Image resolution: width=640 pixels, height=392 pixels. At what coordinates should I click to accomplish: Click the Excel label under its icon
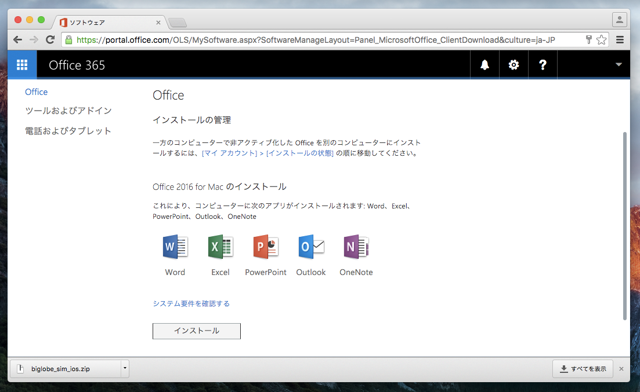[x=220, y=272]
